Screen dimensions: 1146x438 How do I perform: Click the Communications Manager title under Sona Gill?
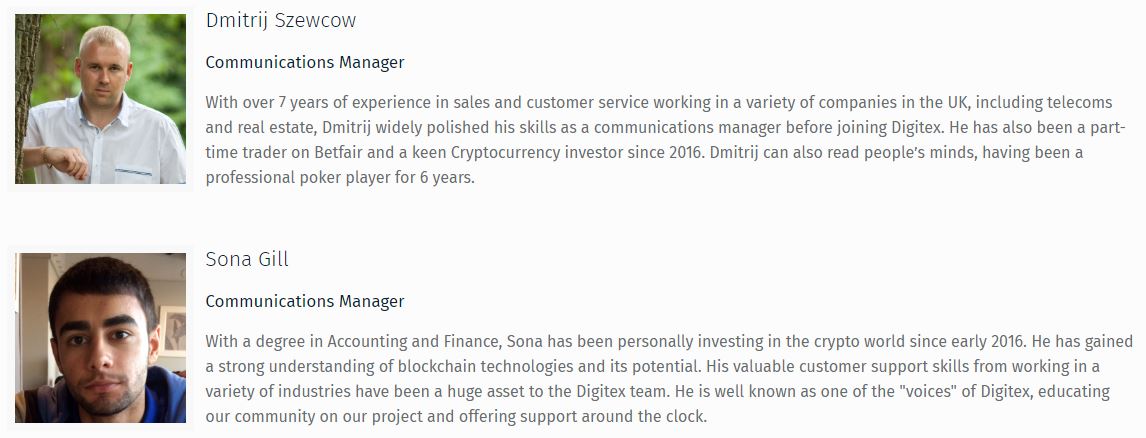coord(305,301)
